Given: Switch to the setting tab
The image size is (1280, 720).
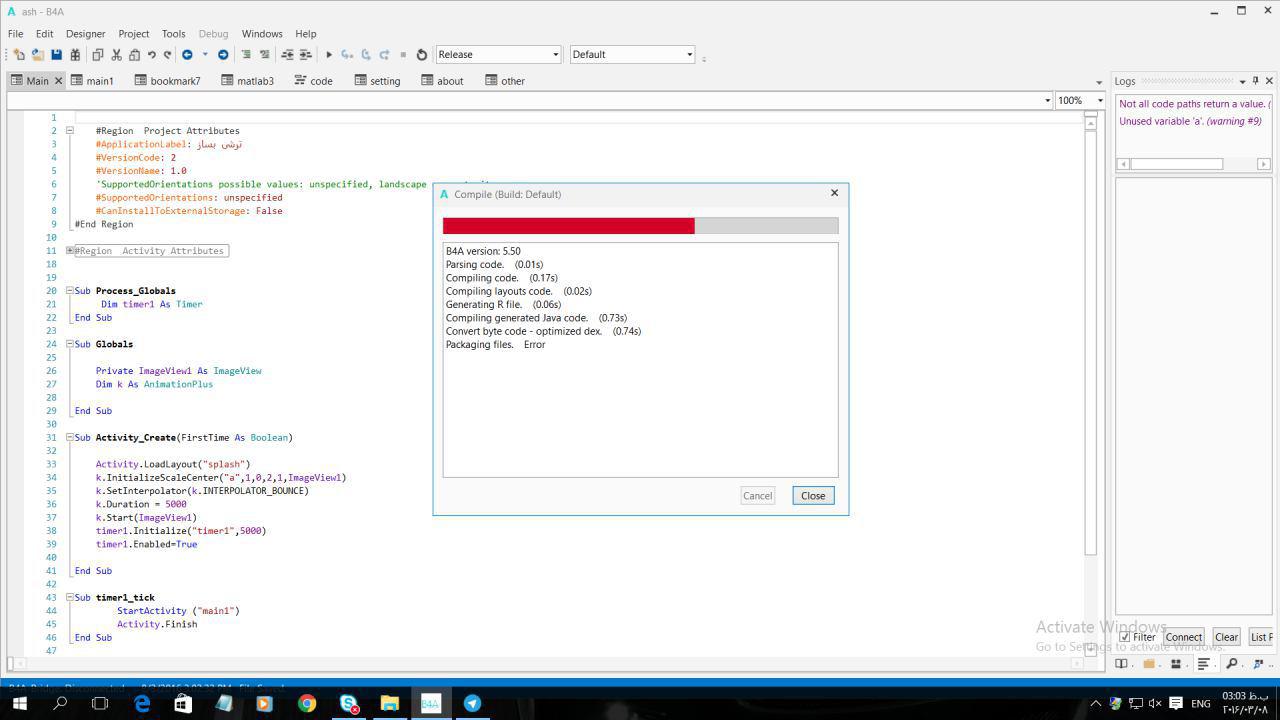Looking at the screenshot, I should point(378,81).
